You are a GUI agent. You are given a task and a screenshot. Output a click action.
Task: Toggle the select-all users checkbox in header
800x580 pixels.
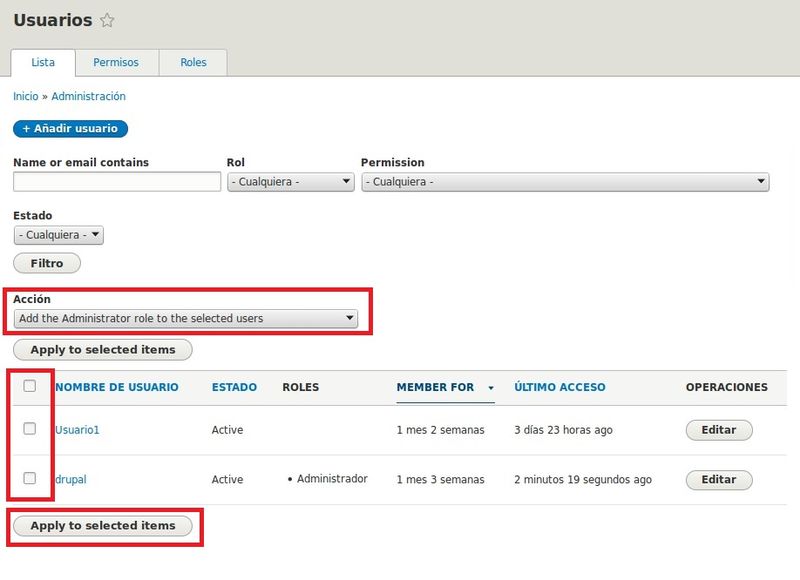[x=30, y=386]
